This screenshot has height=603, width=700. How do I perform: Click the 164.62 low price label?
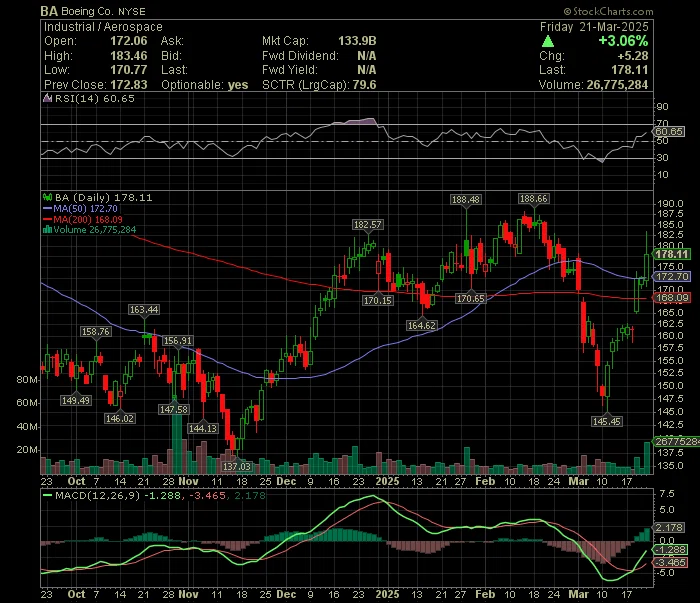pyautogui.click(x=422, y=325)
